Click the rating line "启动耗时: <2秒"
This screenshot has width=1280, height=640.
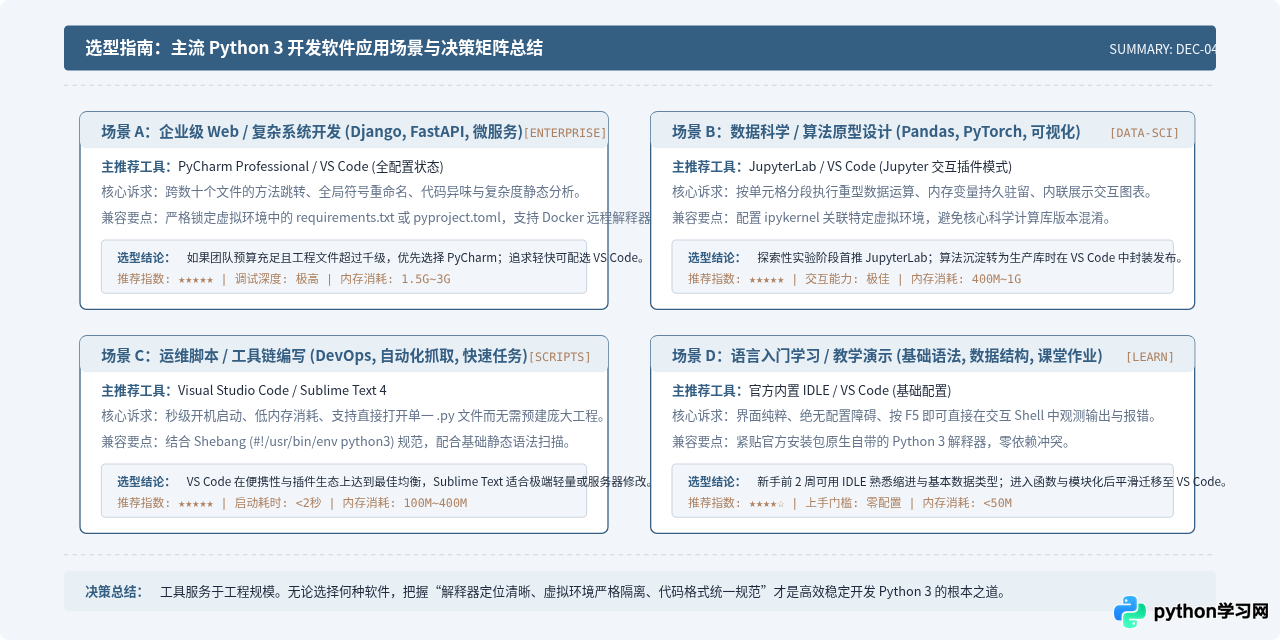click(x=292, y=503)
